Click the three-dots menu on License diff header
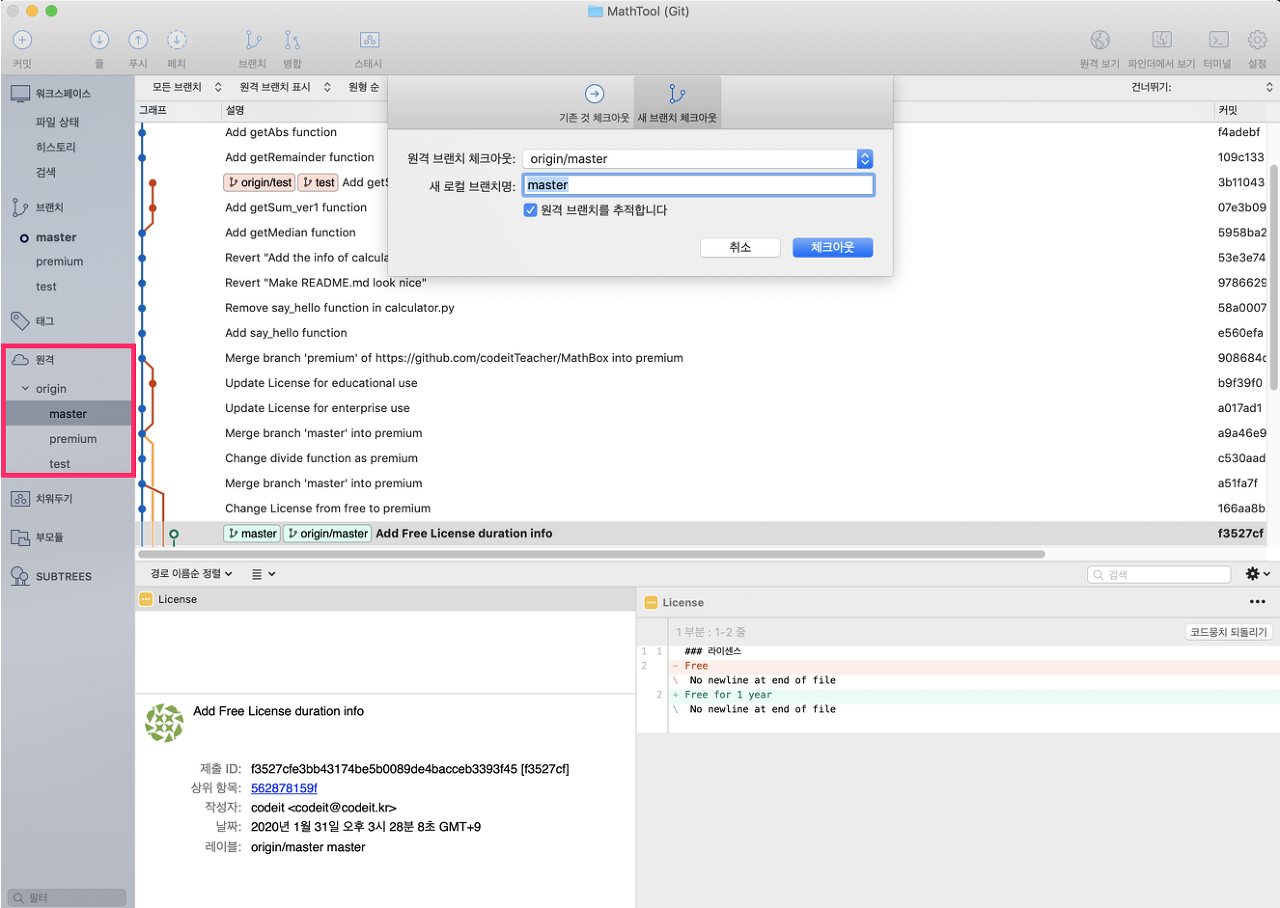The height and width of the screenshot is (908, 1280). (1258, 602)
